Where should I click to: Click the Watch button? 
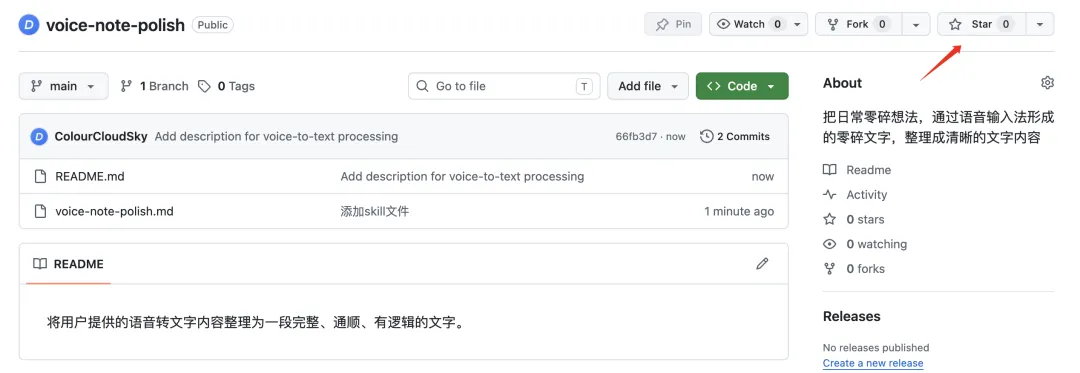[x=749, y=24]
